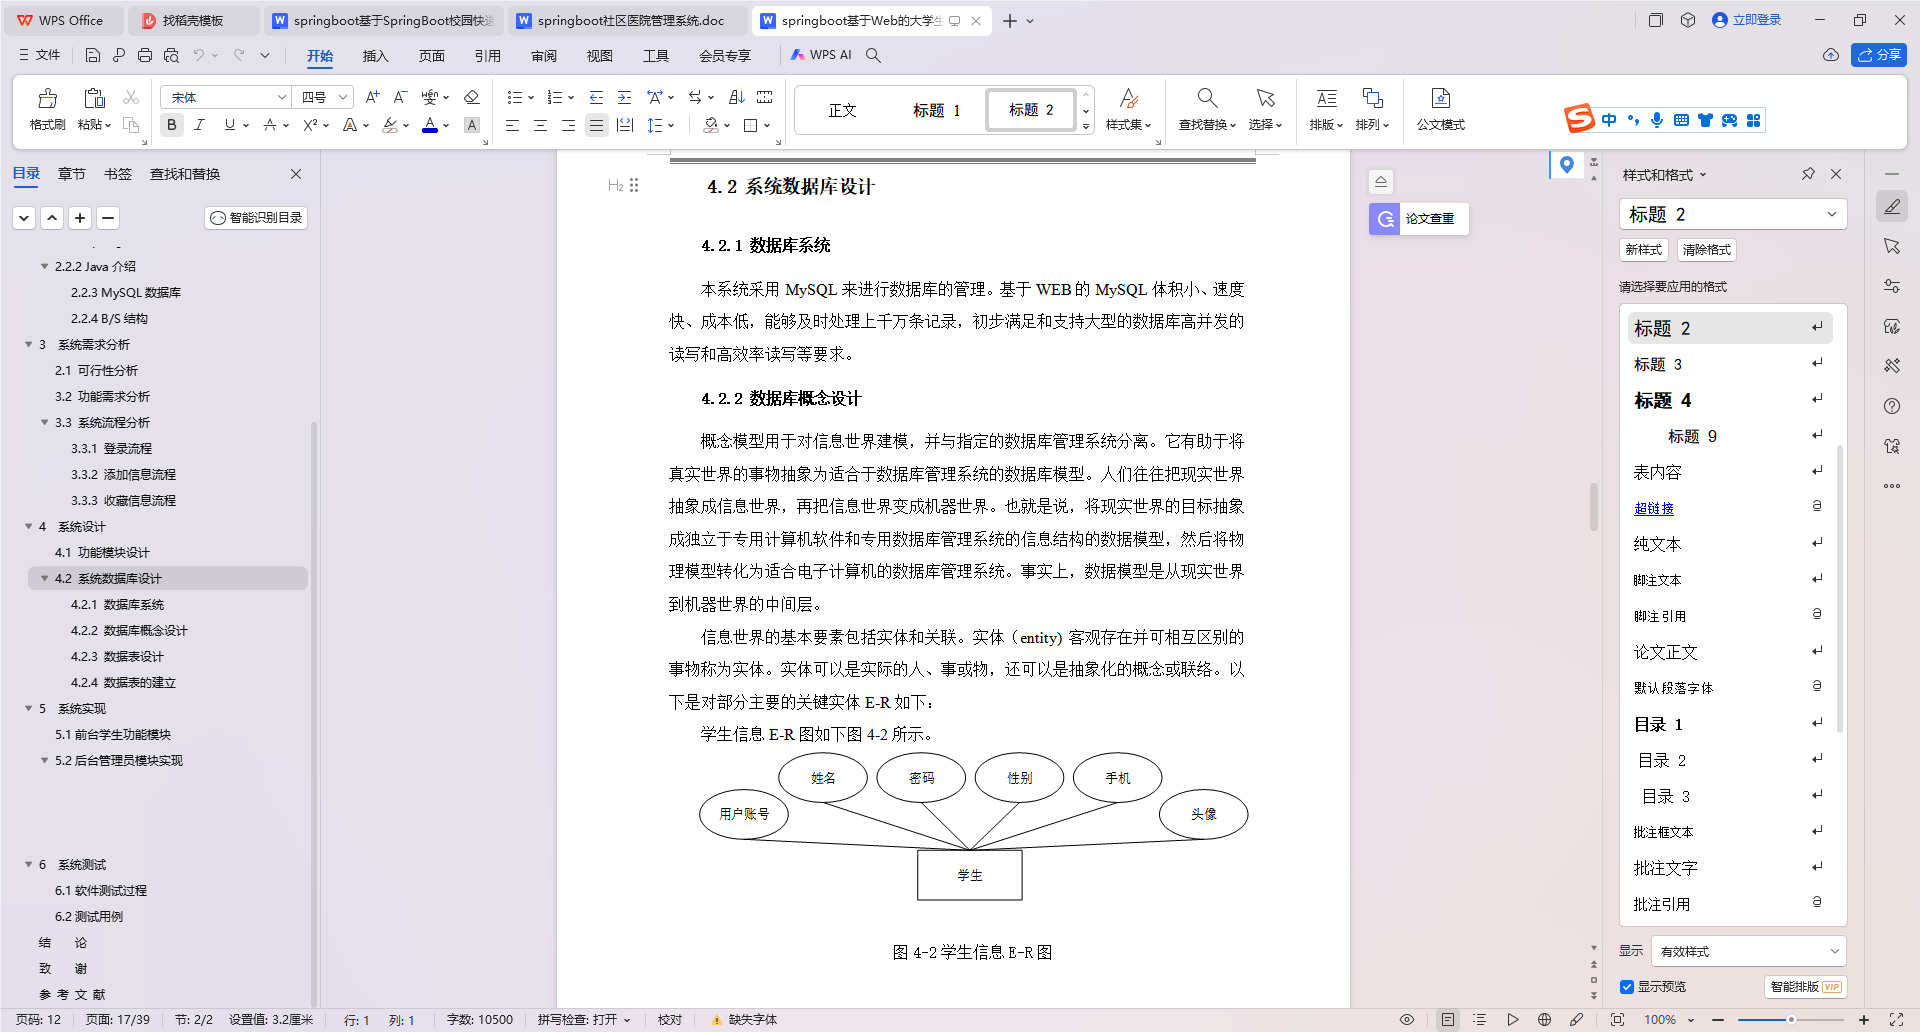Switch to 插入 ribbon tab

point(375,55)
